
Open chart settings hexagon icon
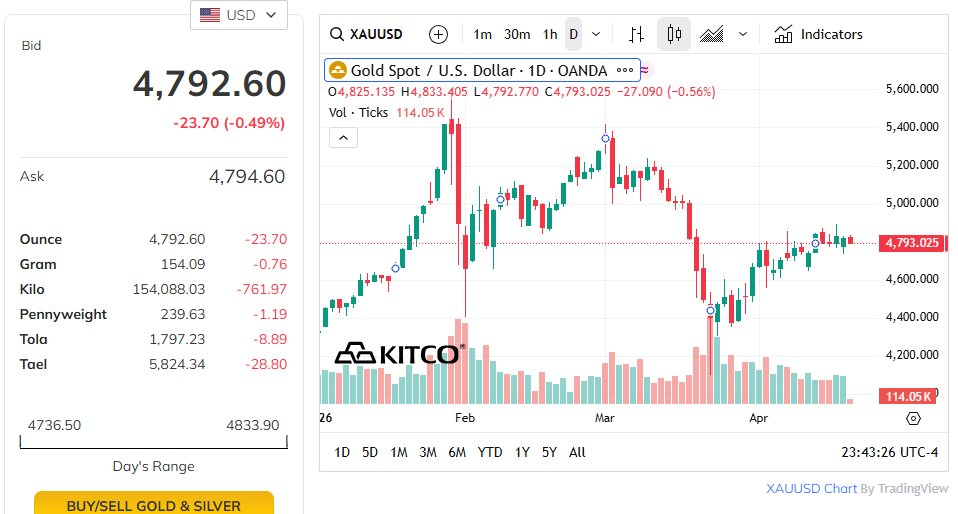[x=913, y=419]
